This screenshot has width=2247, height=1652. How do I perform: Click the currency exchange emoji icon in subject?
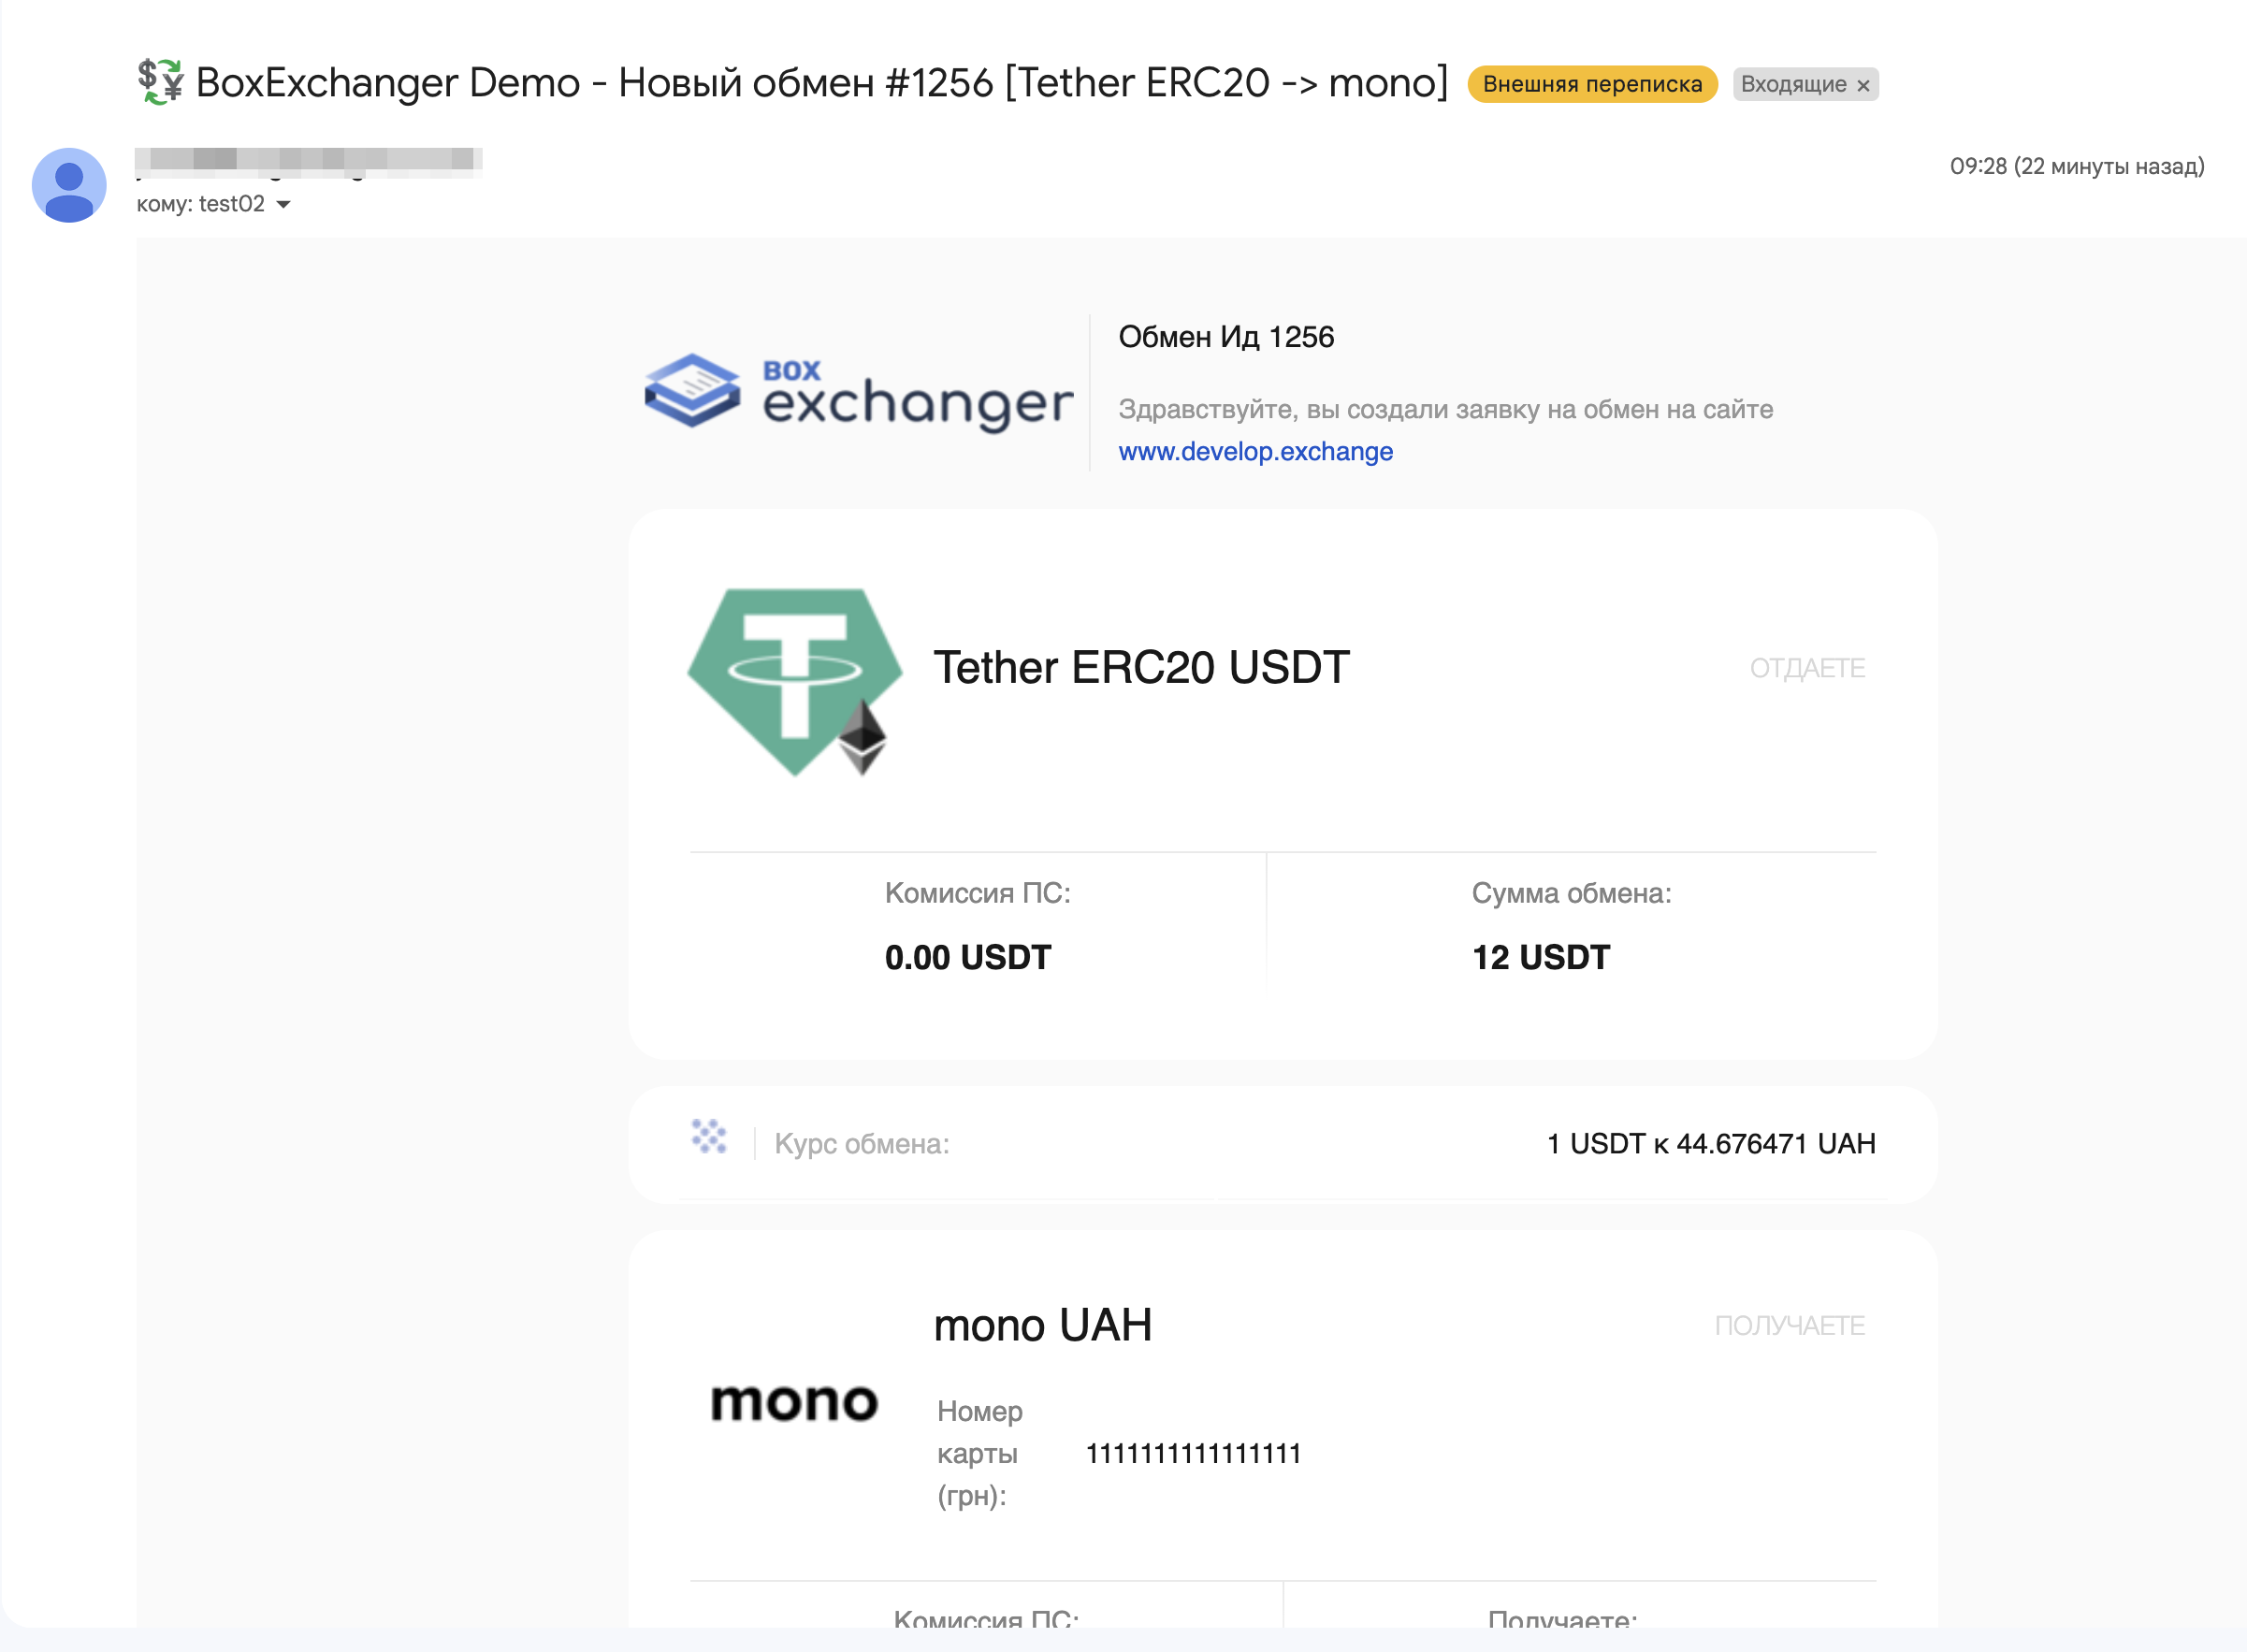160,82
